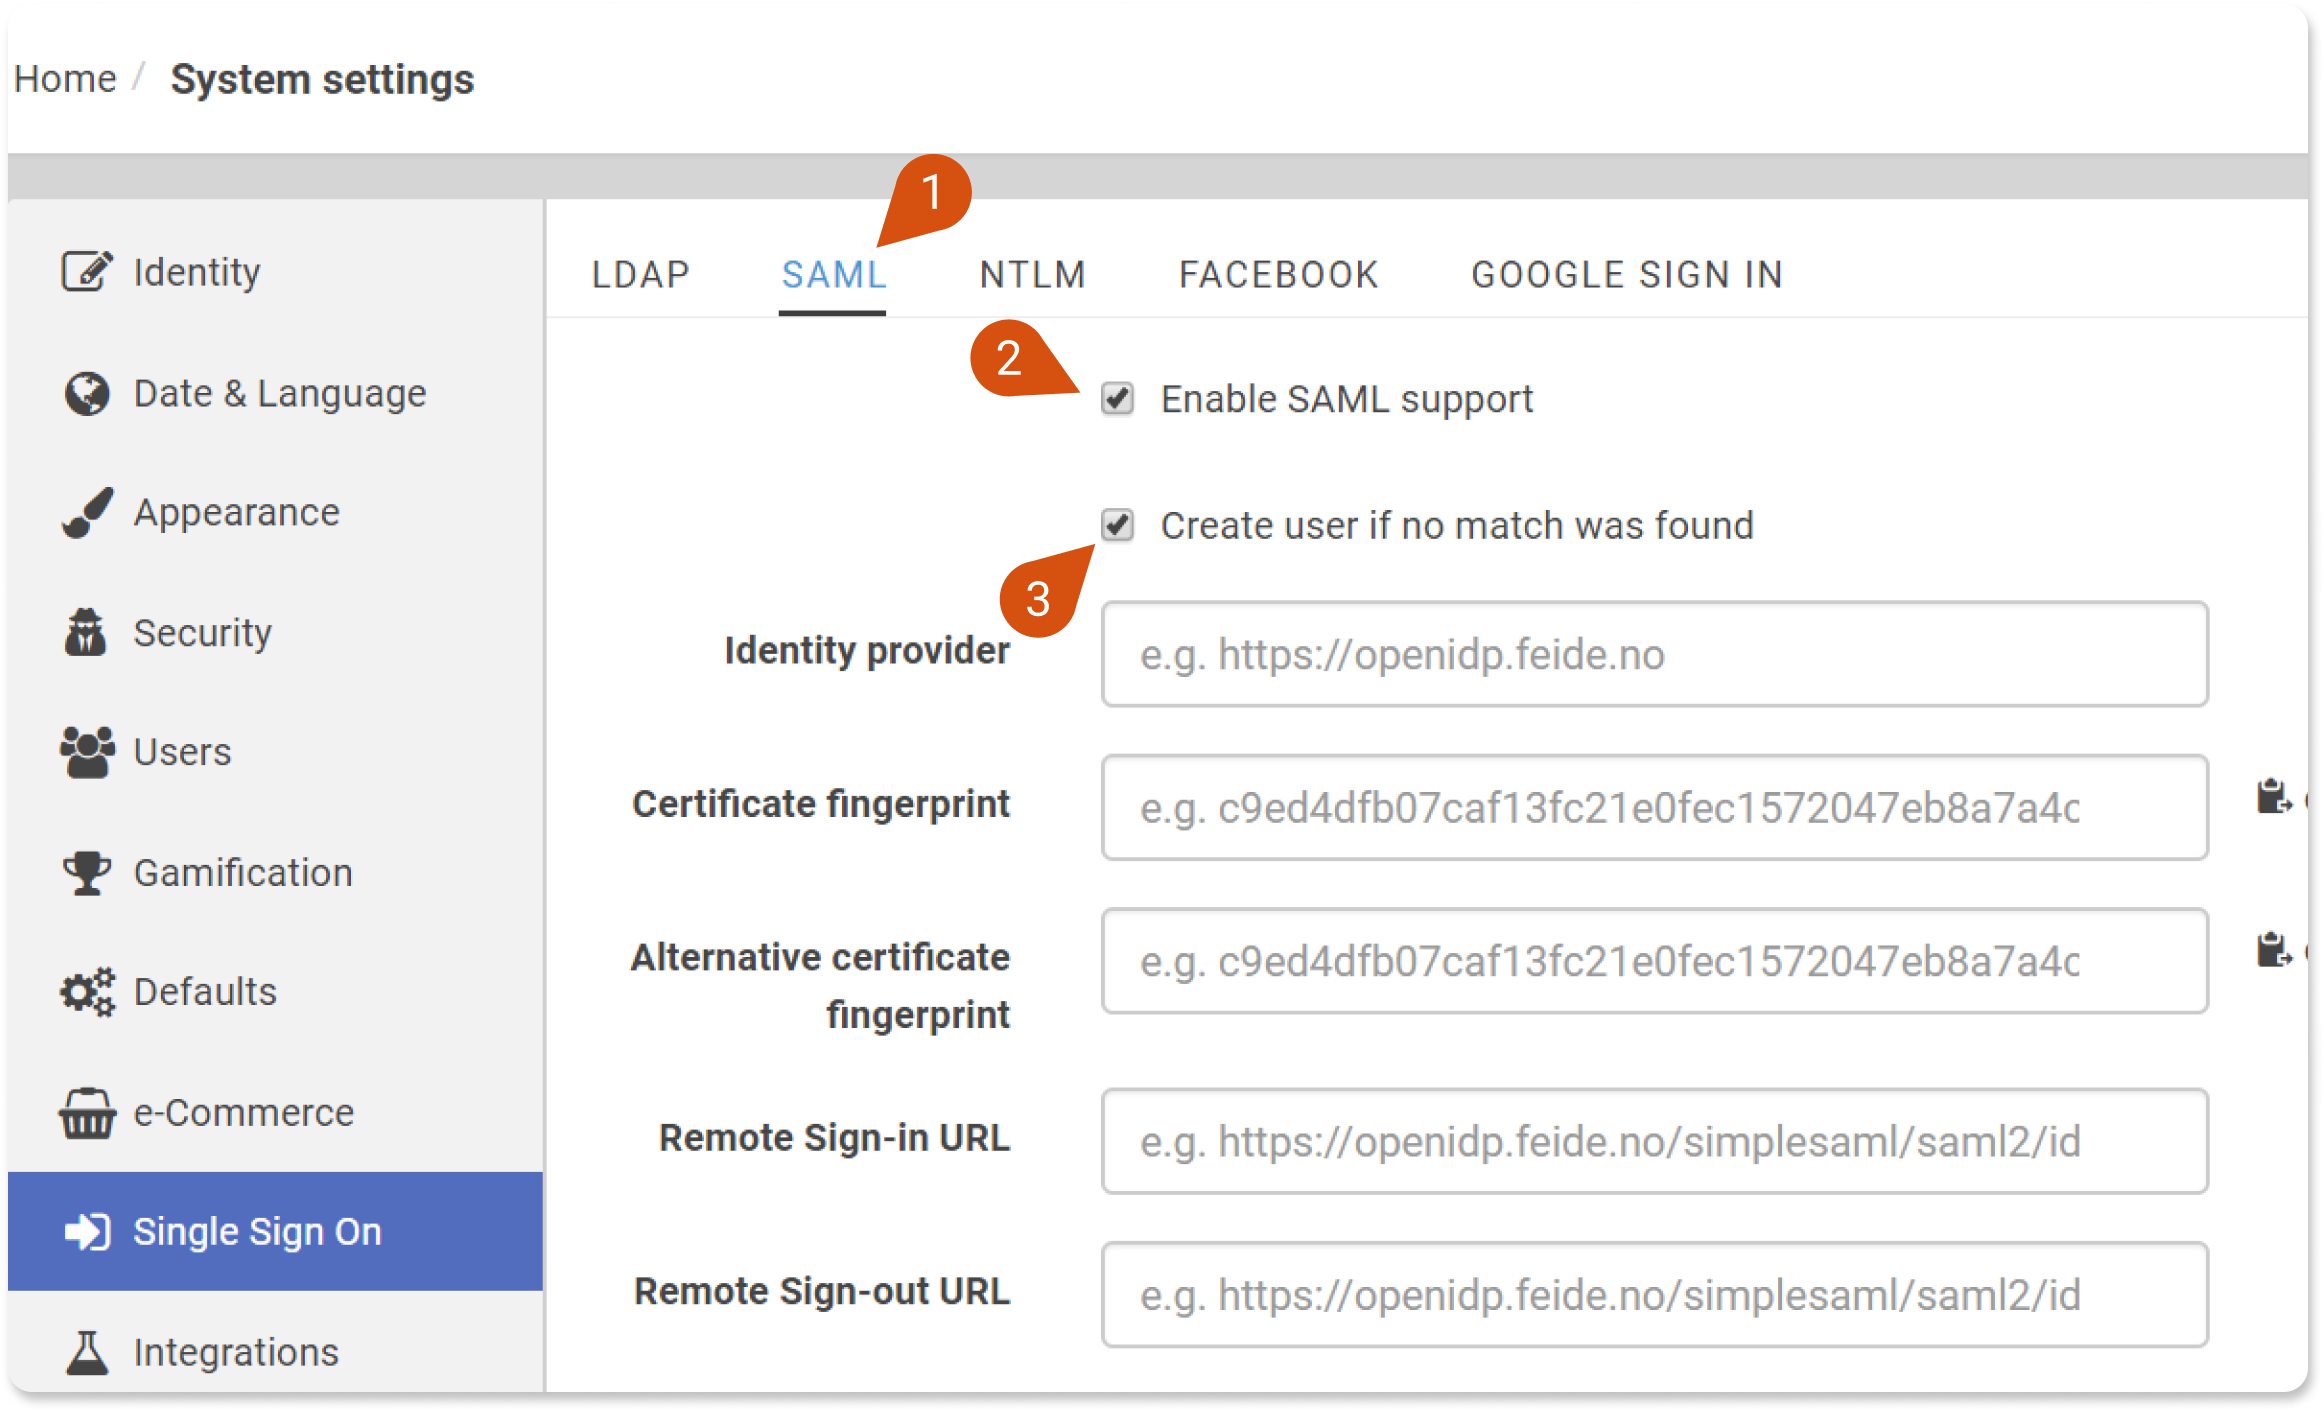The height and width of the screenshot is (1412, 2324).
Task: Click the Users group icon
Action: point(87,752)
